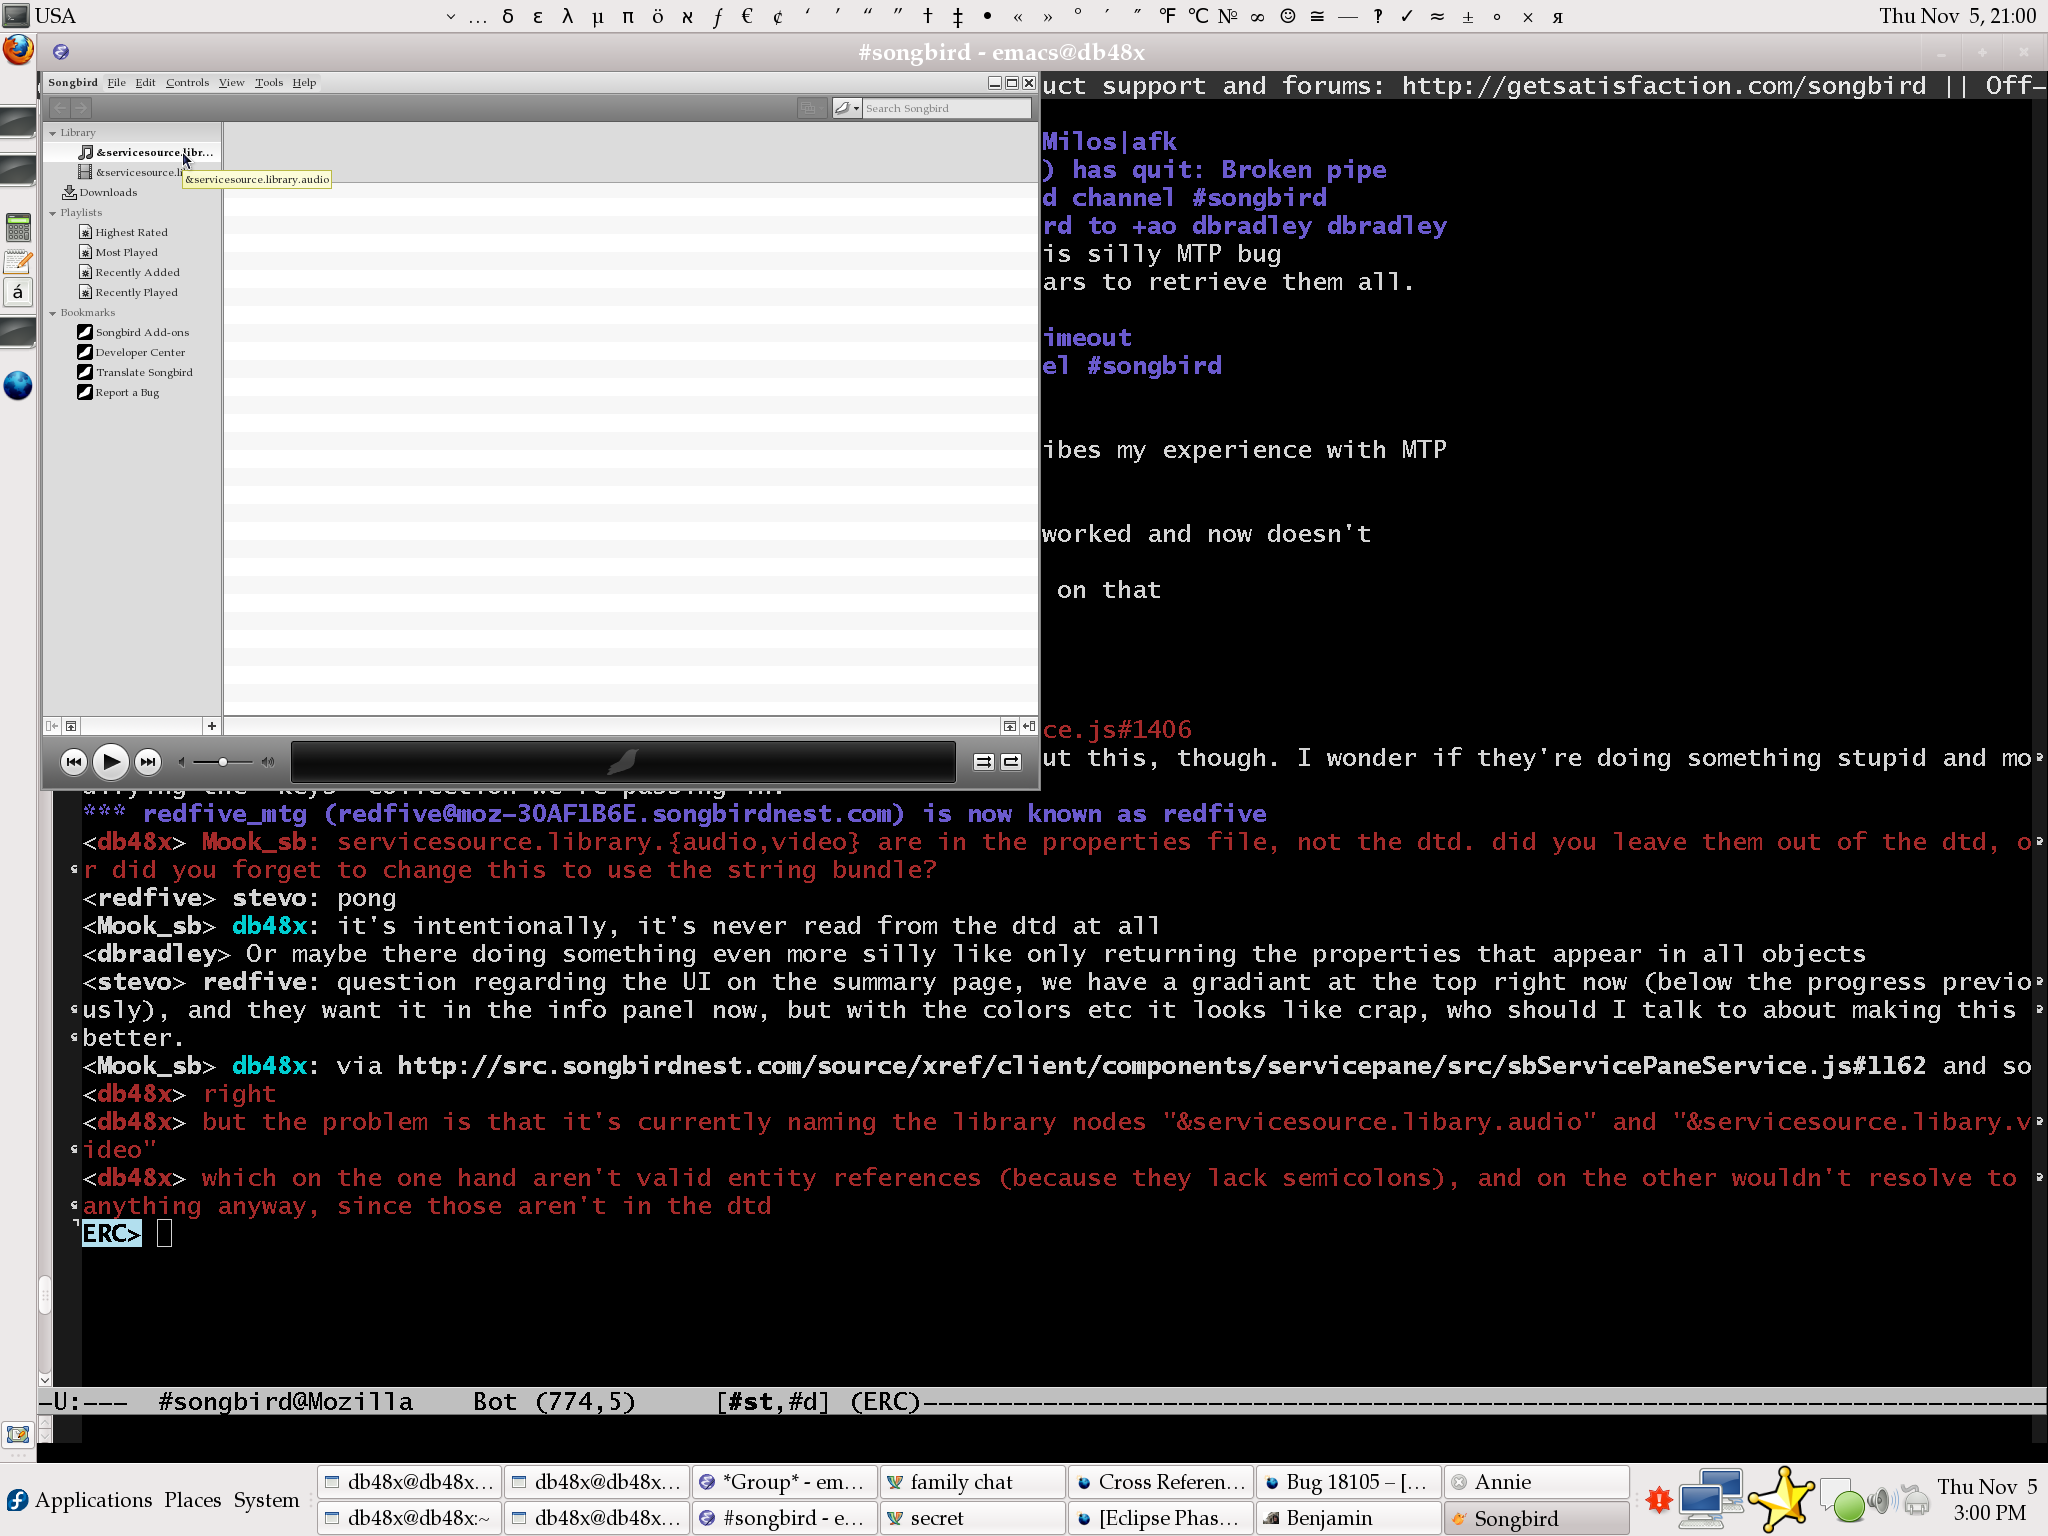This screenshot has width=2048, height=1536.
Task: Open the Developer Center bookmark
Action: pyautogui.click(x=131, y=352)
